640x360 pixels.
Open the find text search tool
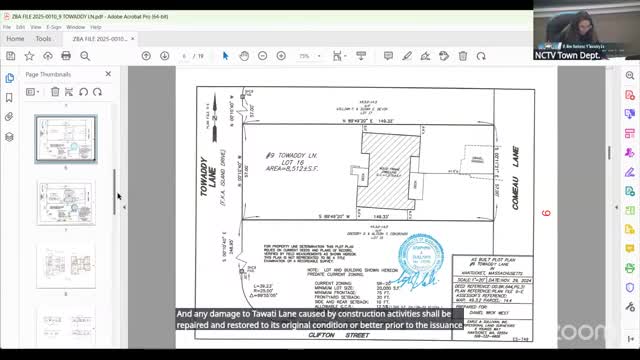pos(85,56)
